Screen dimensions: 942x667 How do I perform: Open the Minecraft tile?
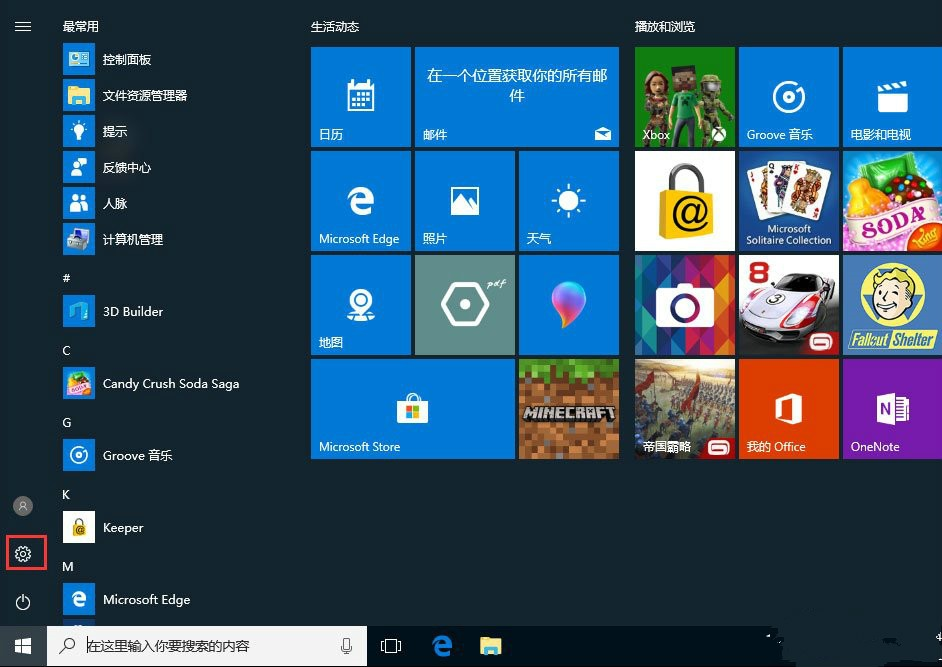point(568,408)
